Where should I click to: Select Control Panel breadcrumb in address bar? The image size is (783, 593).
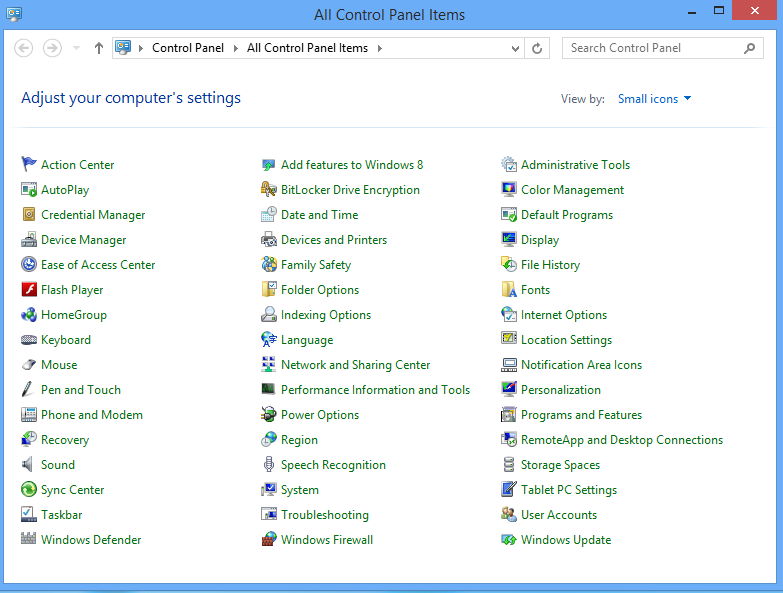click(x=189, y=48)
